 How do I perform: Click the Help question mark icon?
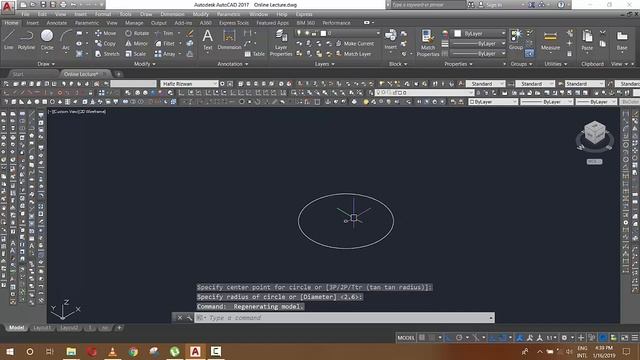point(561,4)
